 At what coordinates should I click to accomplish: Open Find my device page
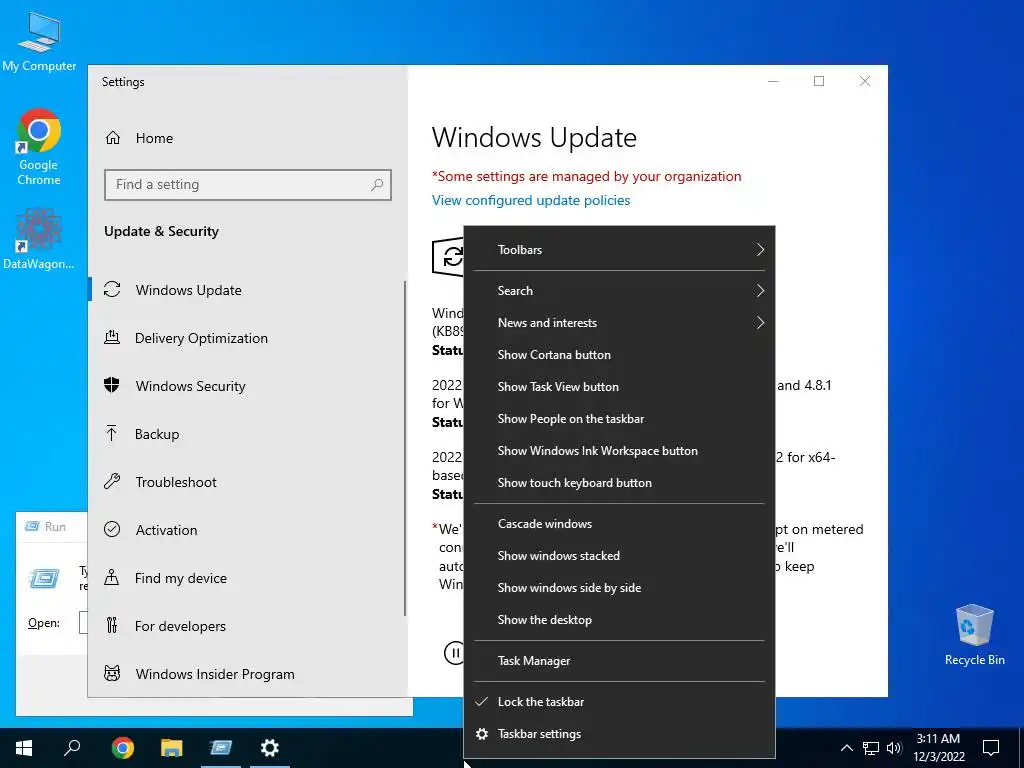180,578
